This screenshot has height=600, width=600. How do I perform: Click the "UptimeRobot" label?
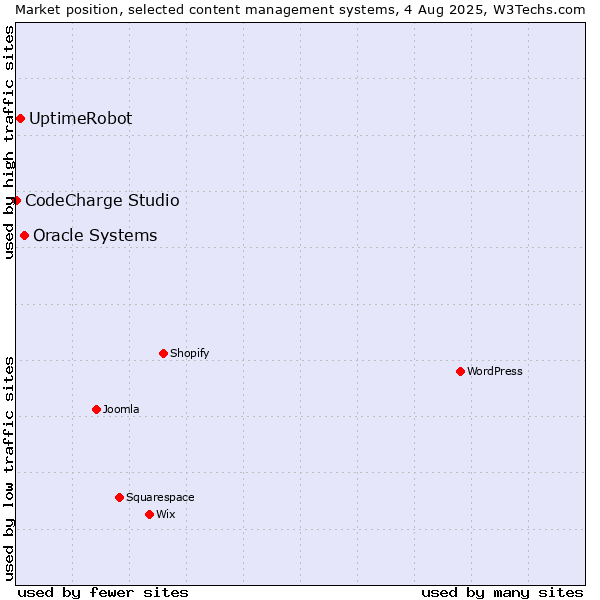(81, 119)
